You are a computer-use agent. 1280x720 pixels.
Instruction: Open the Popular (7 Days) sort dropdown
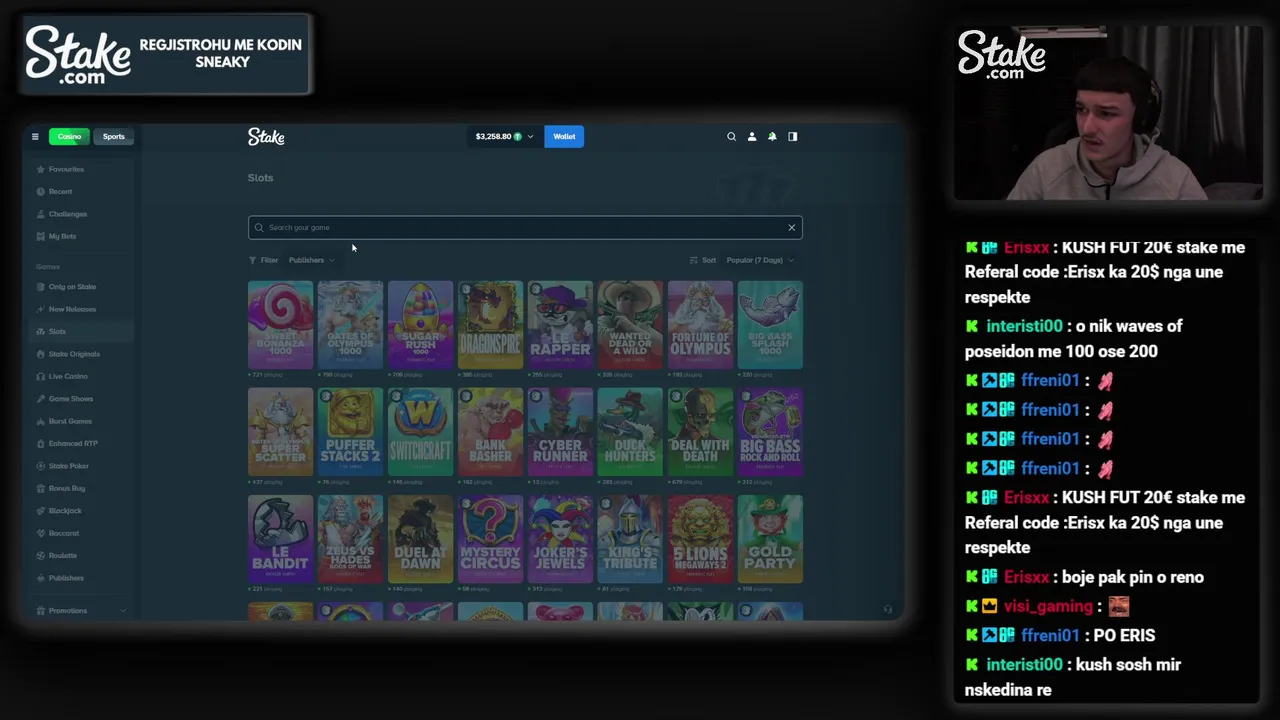tap(760, 260)
